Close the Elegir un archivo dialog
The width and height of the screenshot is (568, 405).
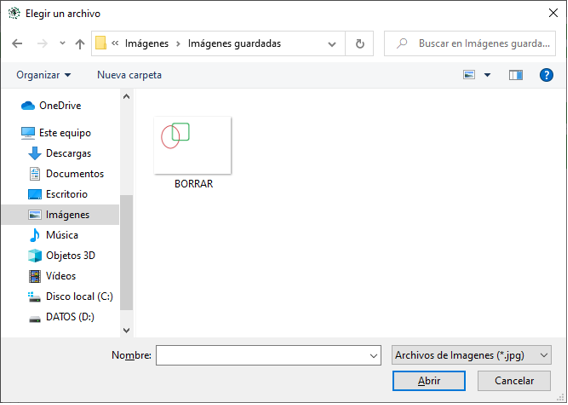(x=553, y=13)
